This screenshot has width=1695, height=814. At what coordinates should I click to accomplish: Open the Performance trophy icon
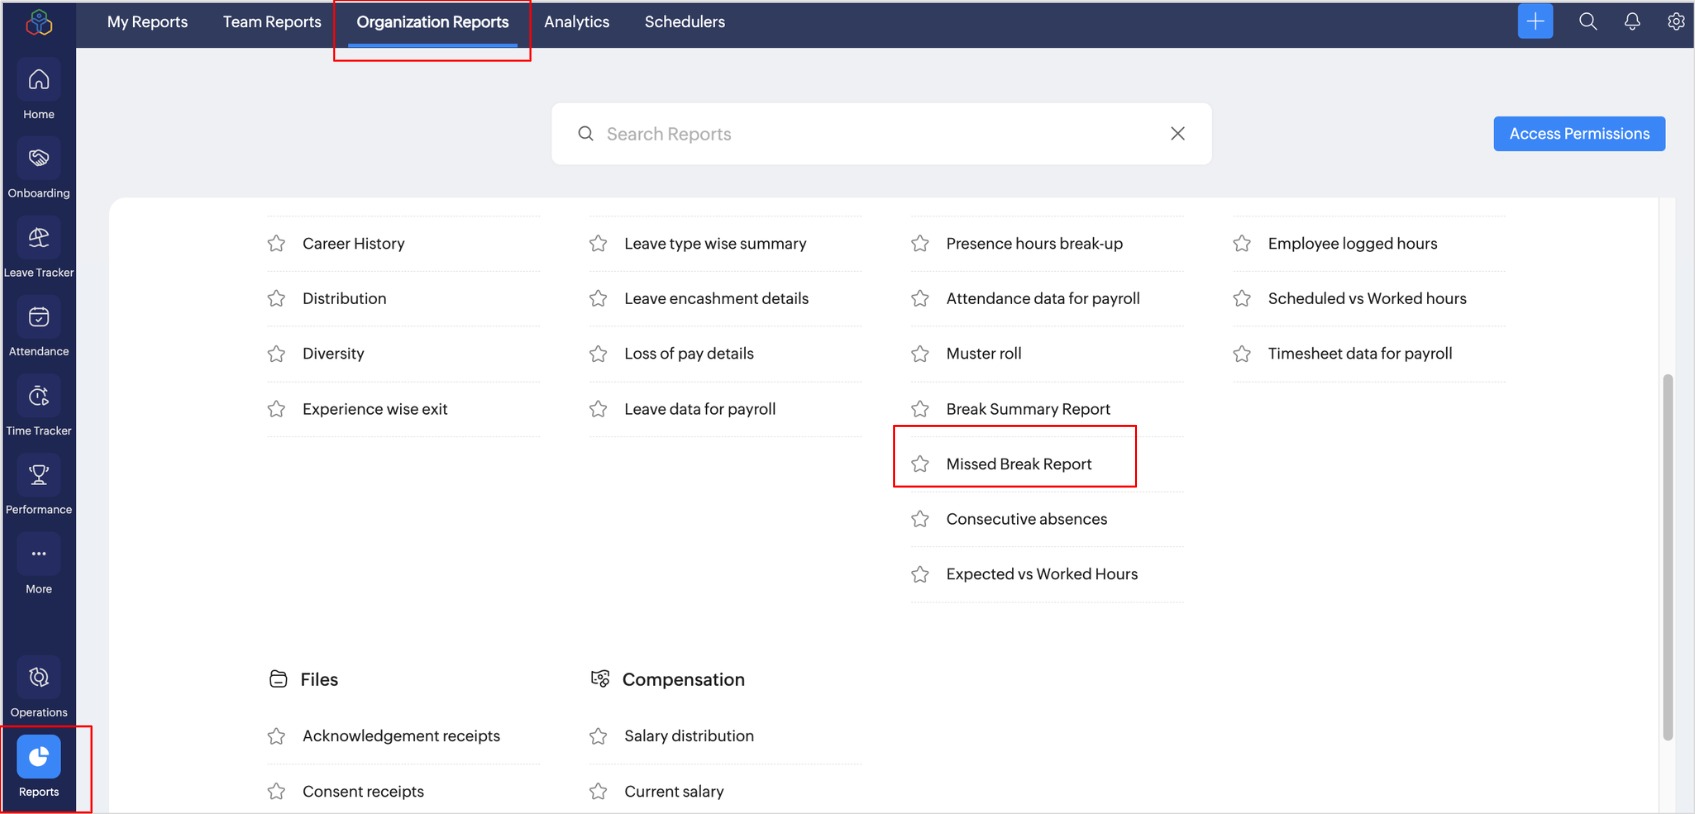click(x=39, y=476)
